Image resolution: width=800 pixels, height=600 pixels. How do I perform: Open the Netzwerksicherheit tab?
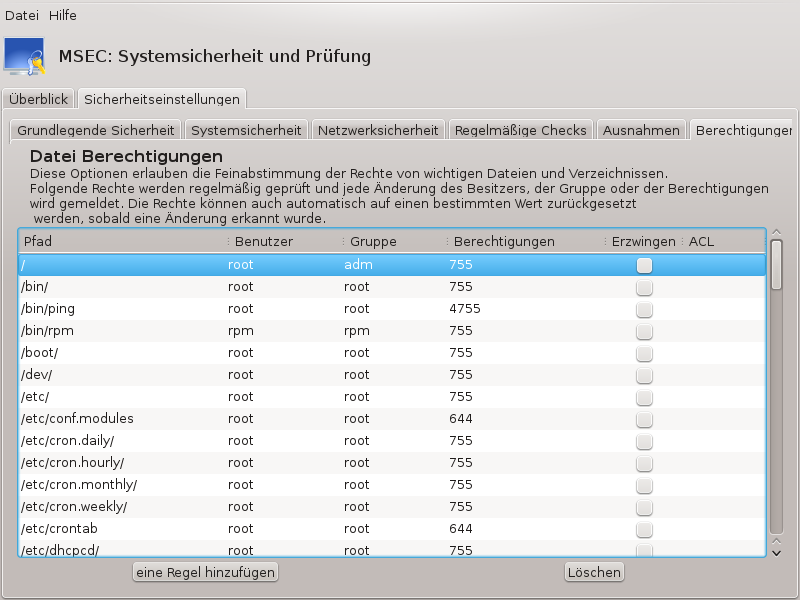(x=378, y=130)
